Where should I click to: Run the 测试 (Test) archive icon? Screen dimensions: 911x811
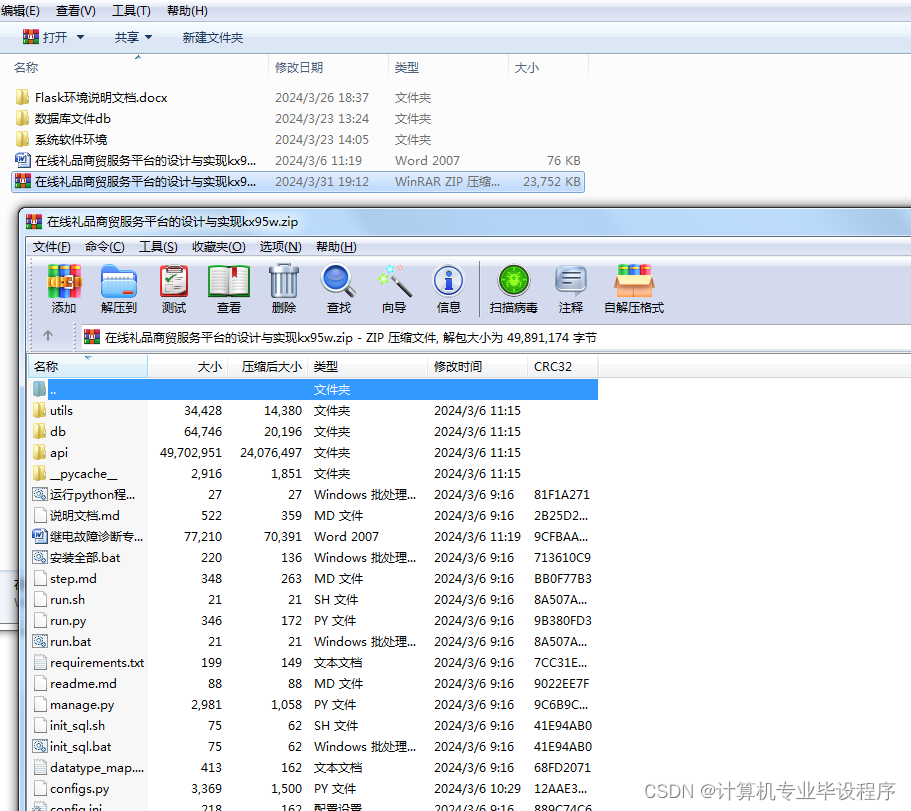[x=173, y=285]
